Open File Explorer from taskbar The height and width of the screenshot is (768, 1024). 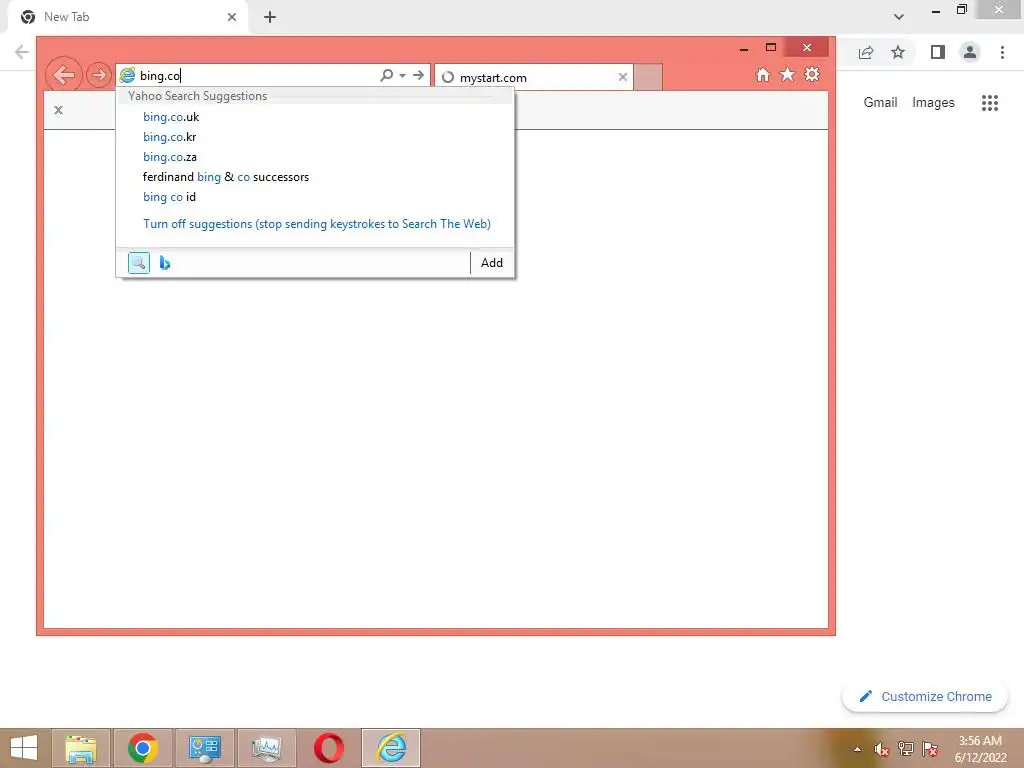[x=80, y=748]
